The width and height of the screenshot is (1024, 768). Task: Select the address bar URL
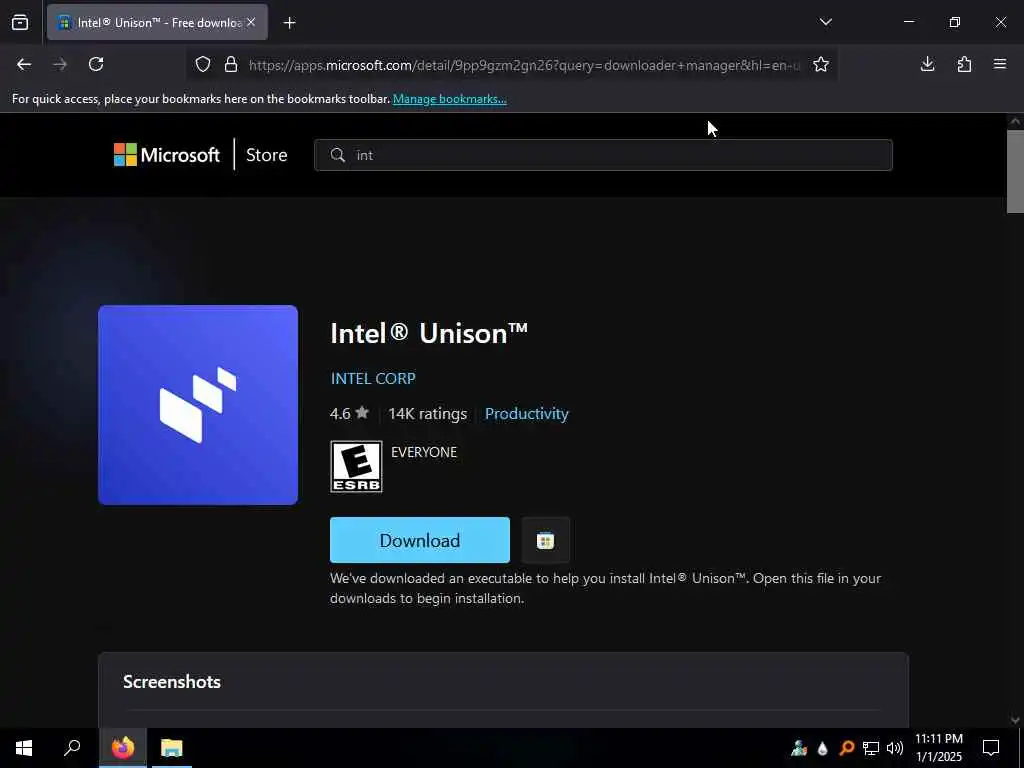click(x=524, y=65)
